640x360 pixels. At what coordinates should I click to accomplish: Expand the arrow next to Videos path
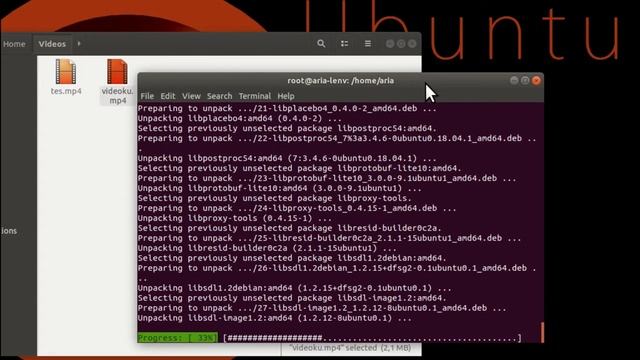pos(79,44)
